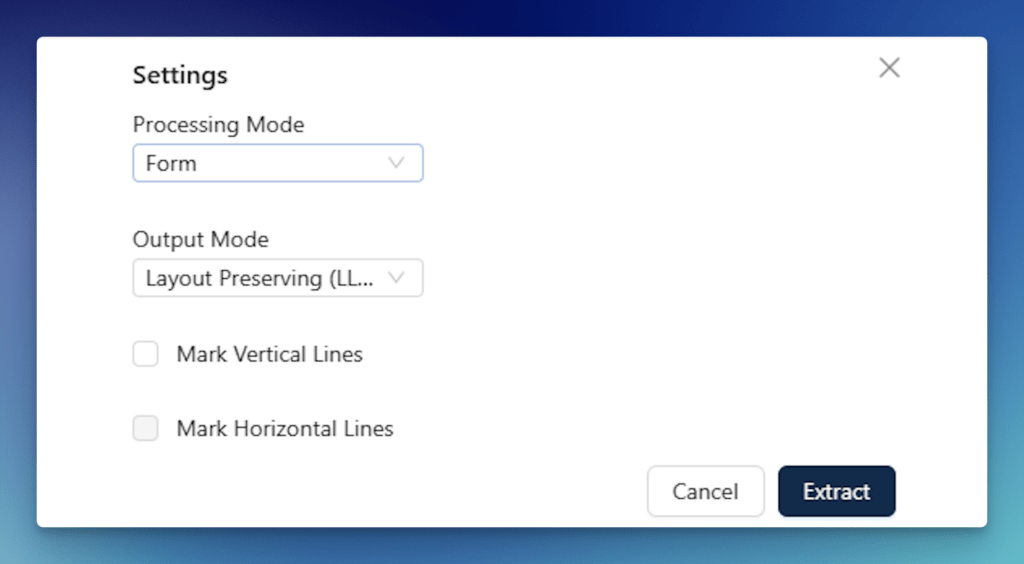The image size is (1024, 564).
Task: Click the Output Mode dropdown chevron arrow
Action: [x=396, y=278]
